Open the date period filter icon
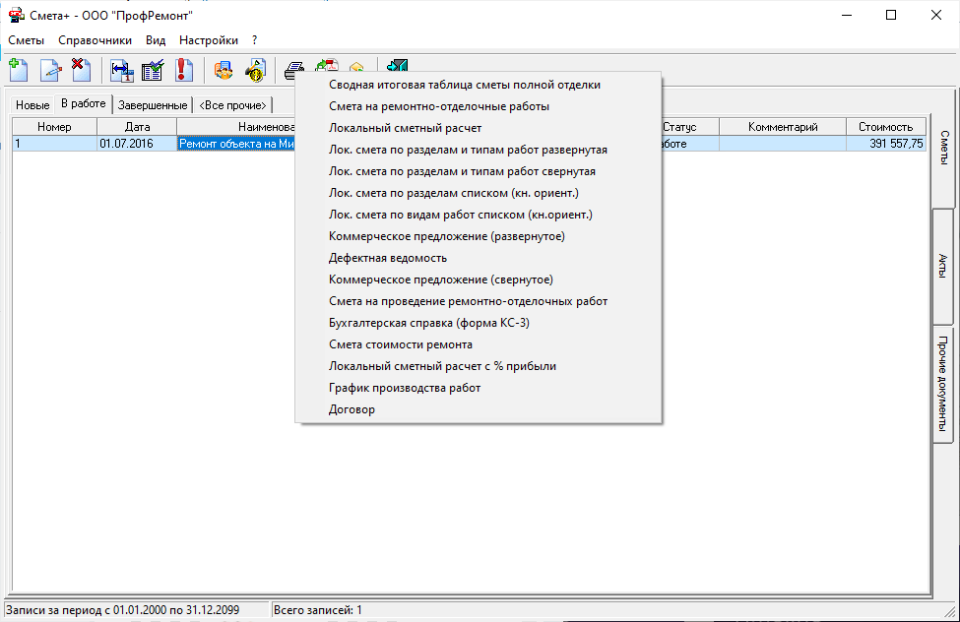This screenshot has height=622, width=960. click(122, 70)
